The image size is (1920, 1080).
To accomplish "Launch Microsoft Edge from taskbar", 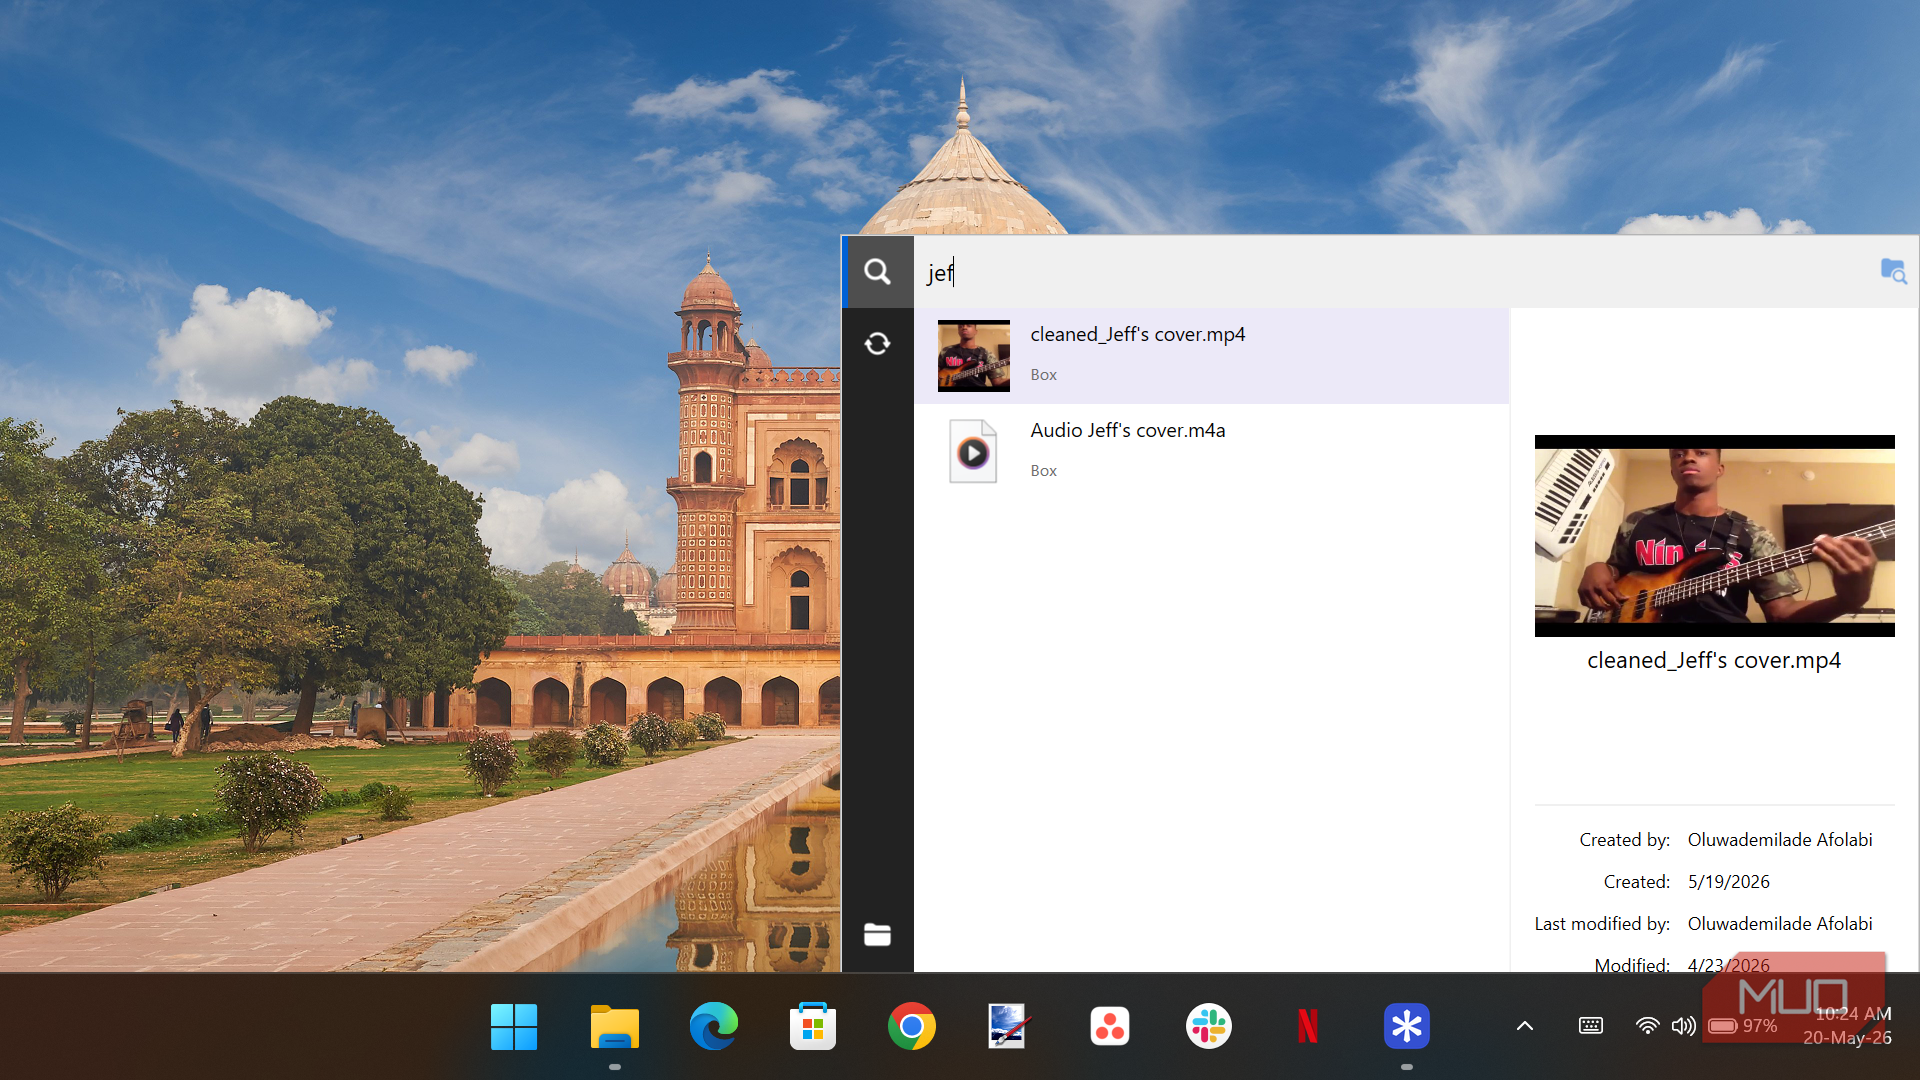I will [x=713, y=1027].
